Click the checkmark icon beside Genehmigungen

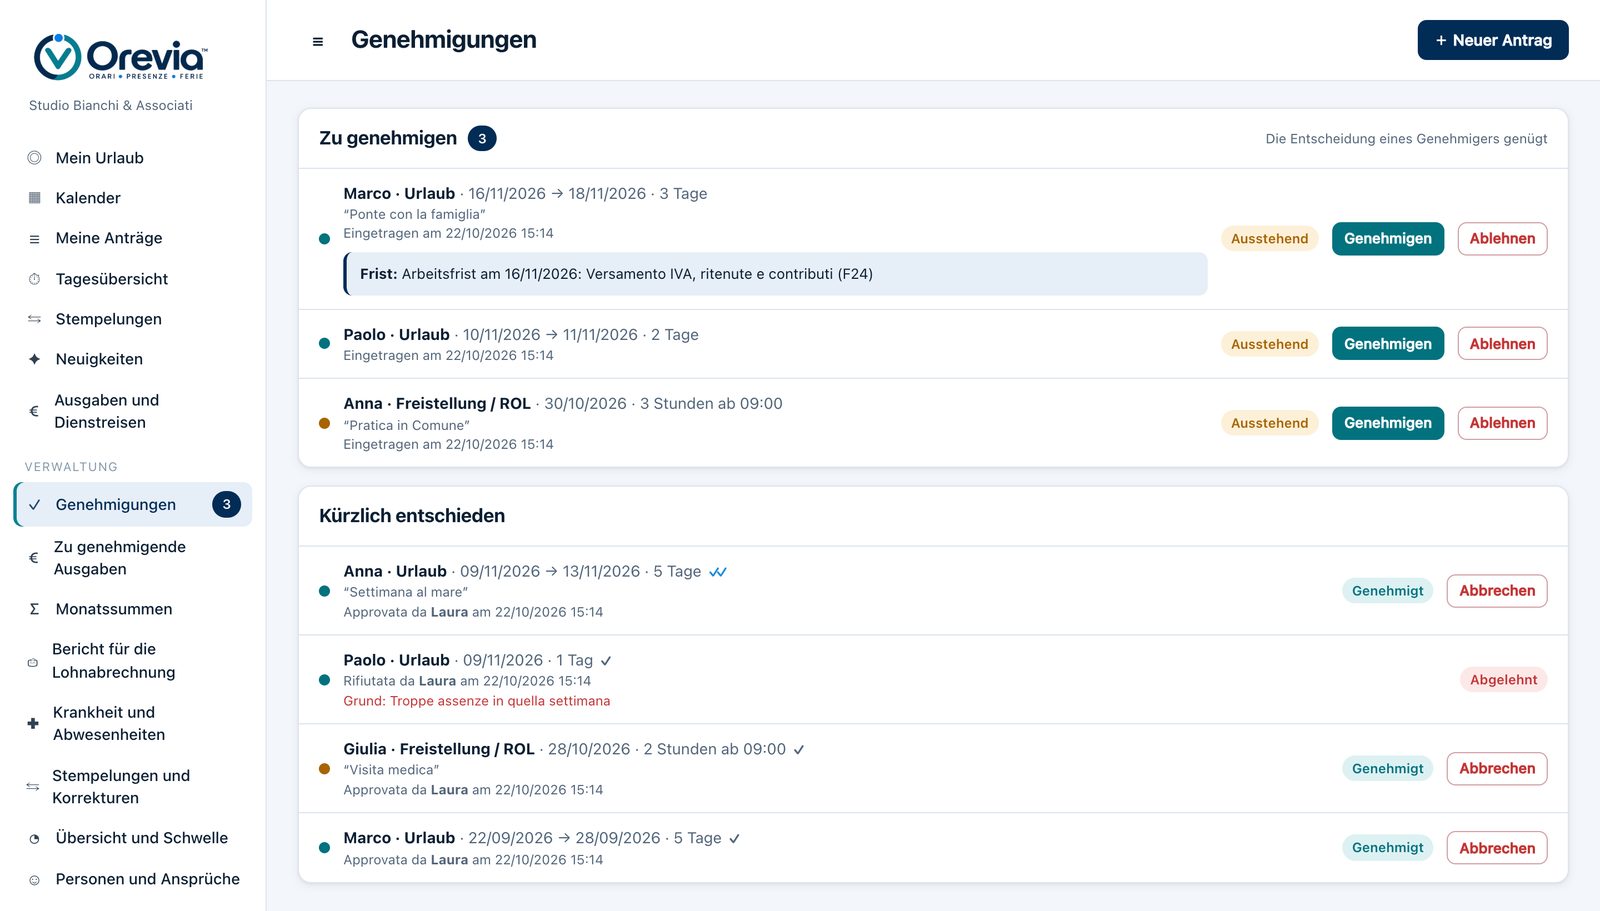tap(34, 505)
